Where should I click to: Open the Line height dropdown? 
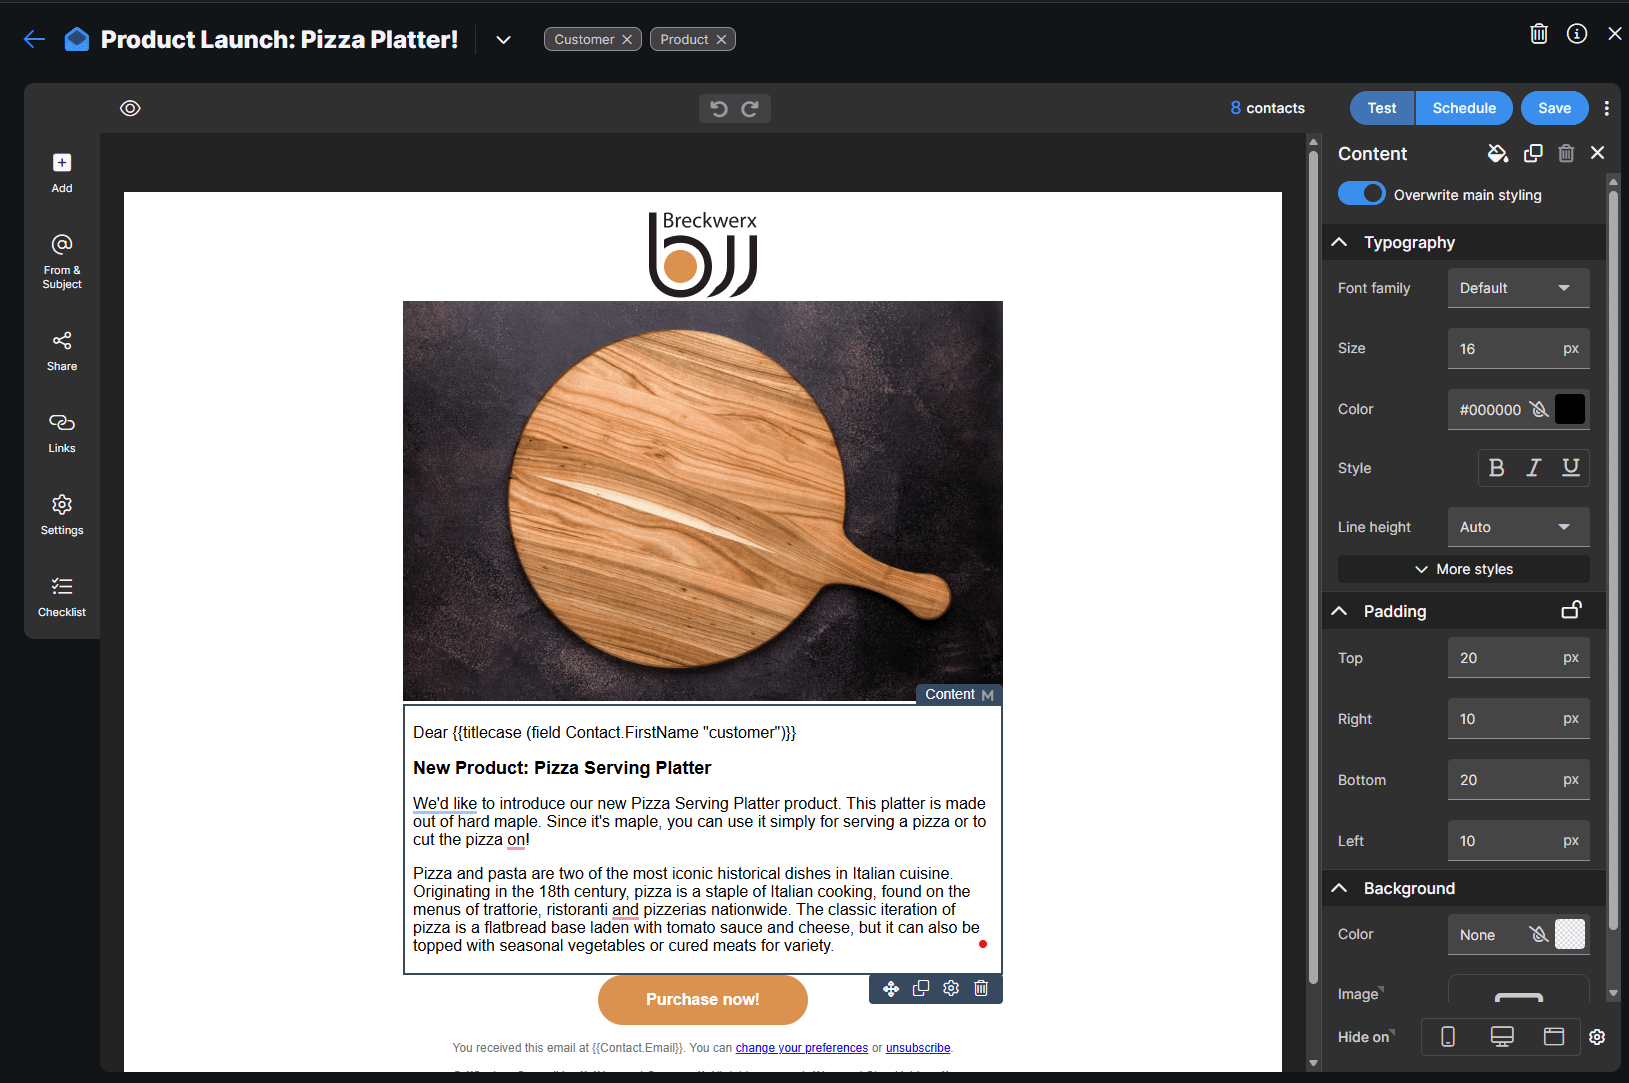(1517, 527)
